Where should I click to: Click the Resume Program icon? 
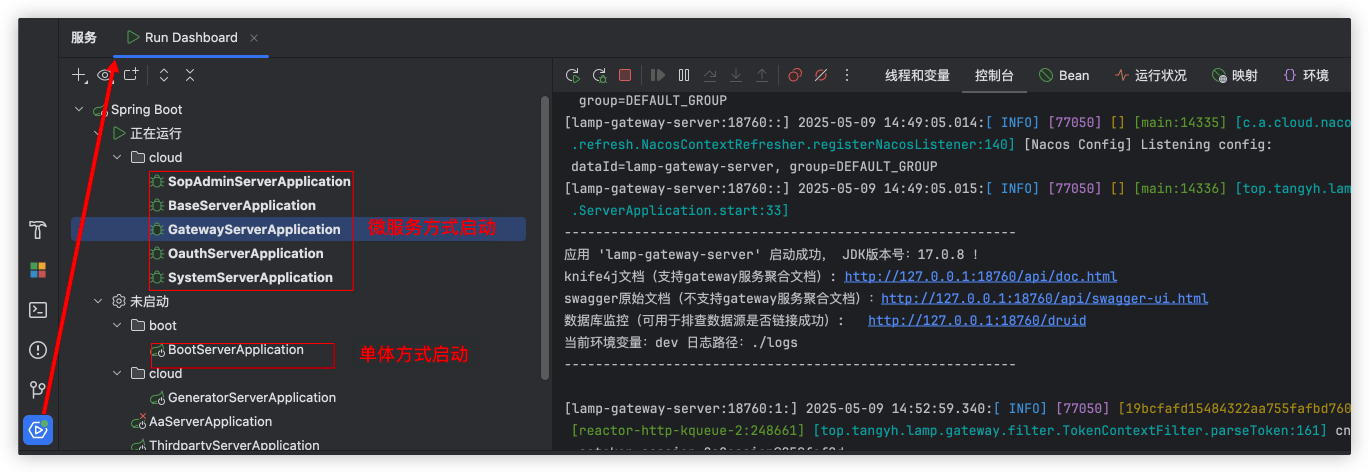coord(657,75)
